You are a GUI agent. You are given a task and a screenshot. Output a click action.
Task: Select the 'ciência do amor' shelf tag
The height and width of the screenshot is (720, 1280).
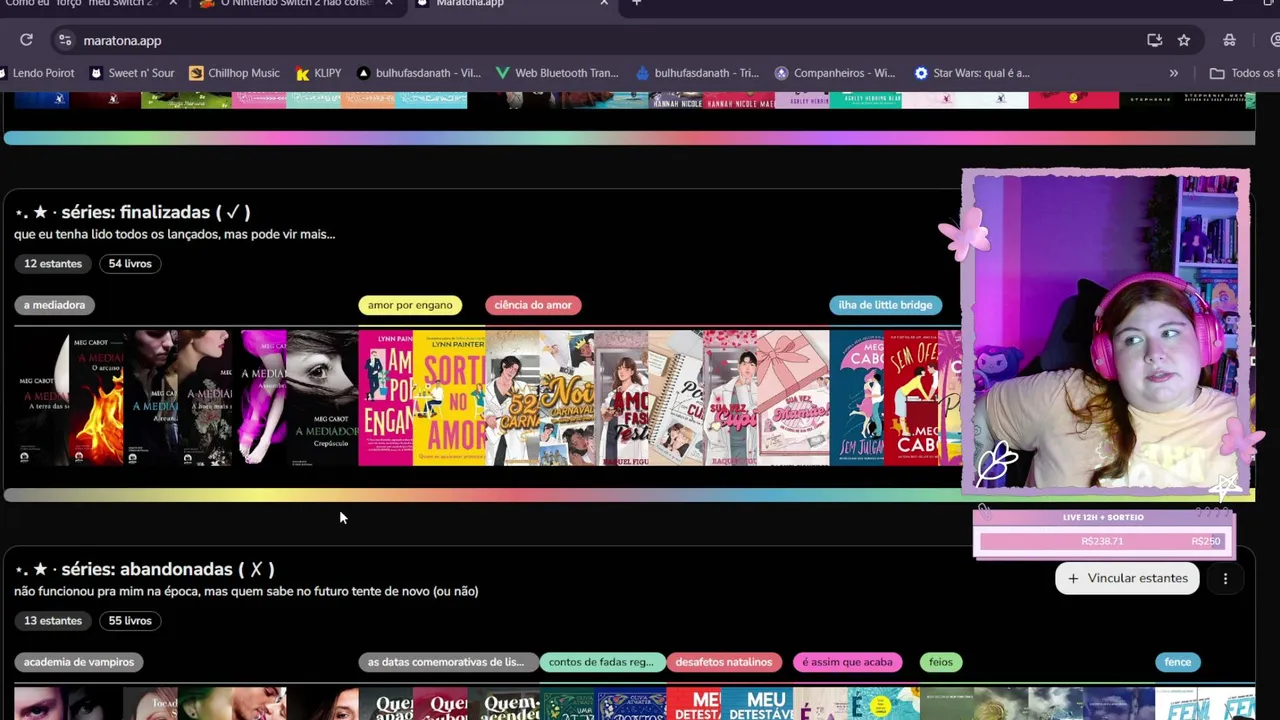[533, 305]
